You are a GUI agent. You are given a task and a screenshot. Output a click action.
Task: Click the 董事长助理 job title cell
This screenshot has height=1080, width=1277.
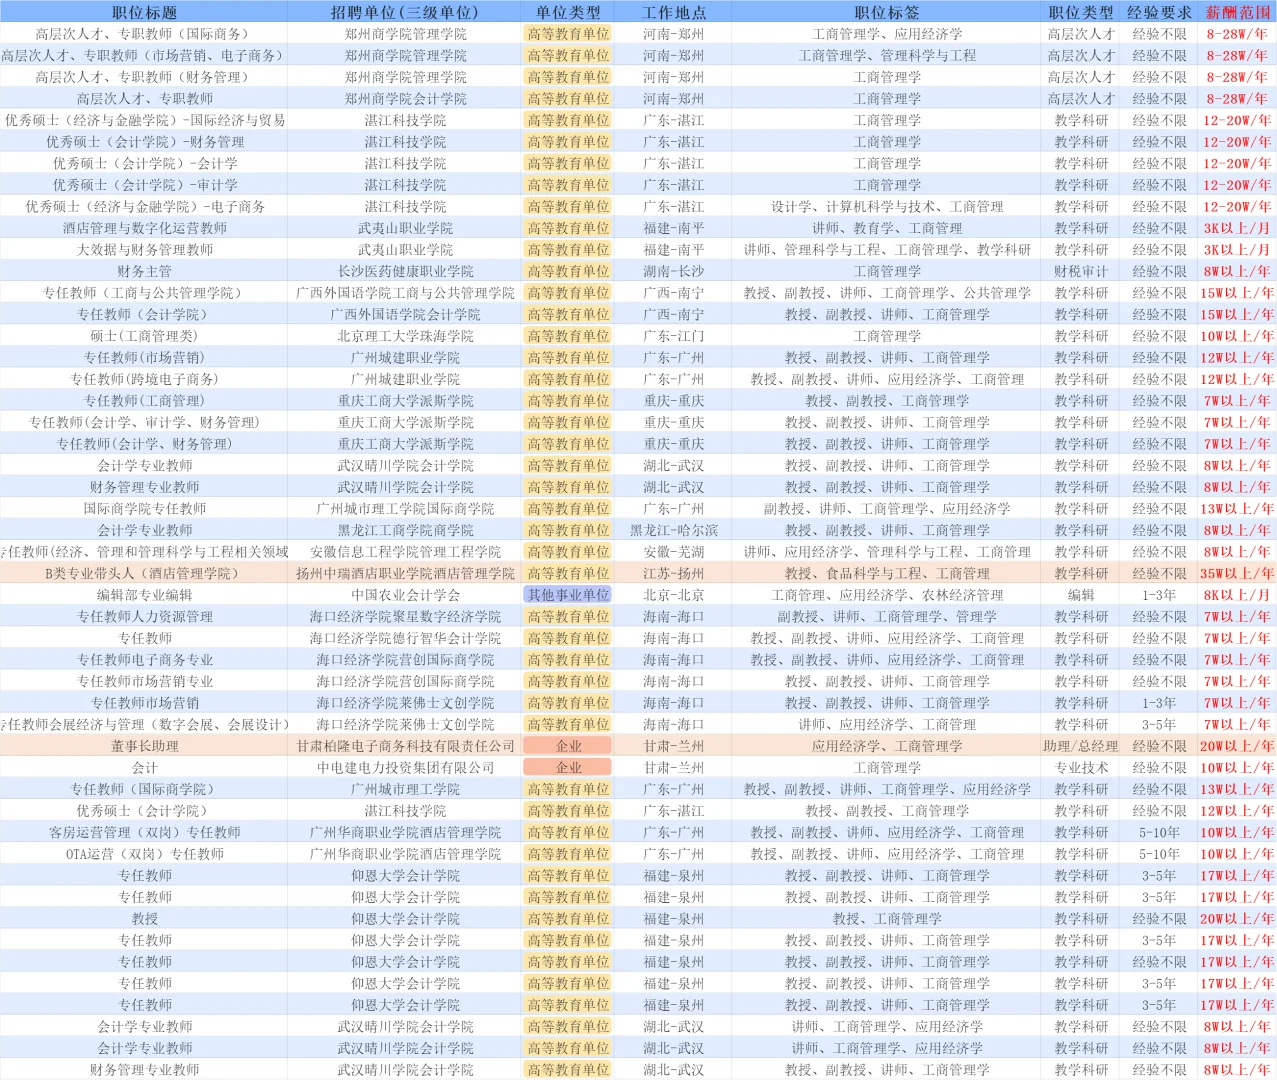144,746
